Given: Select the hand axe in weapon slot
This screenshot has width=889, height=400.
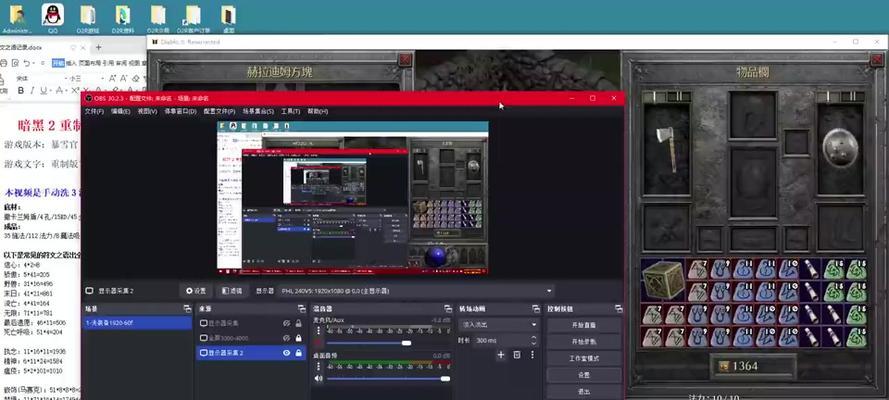Looking at the screenshot, I should pyautogui.click(x=666, y=148).
